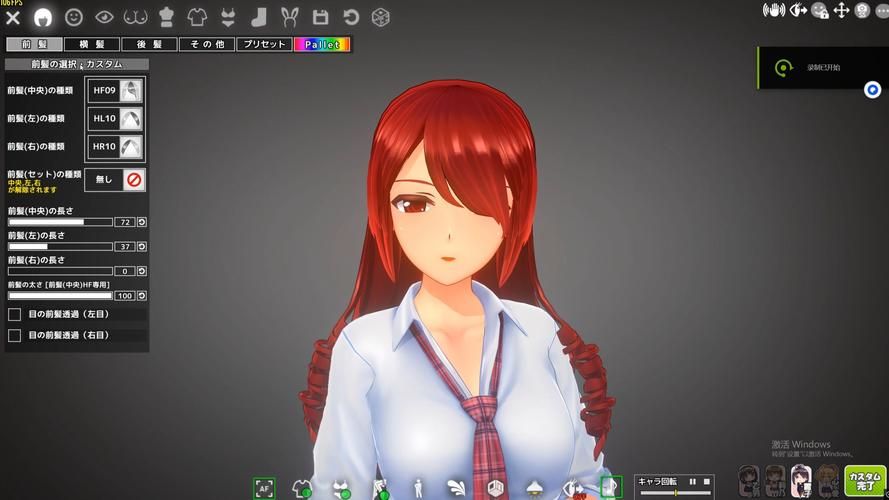889x500 pixels.
Task: Switch to the 後髪 (back hair) tab
Action: [150, 45]
